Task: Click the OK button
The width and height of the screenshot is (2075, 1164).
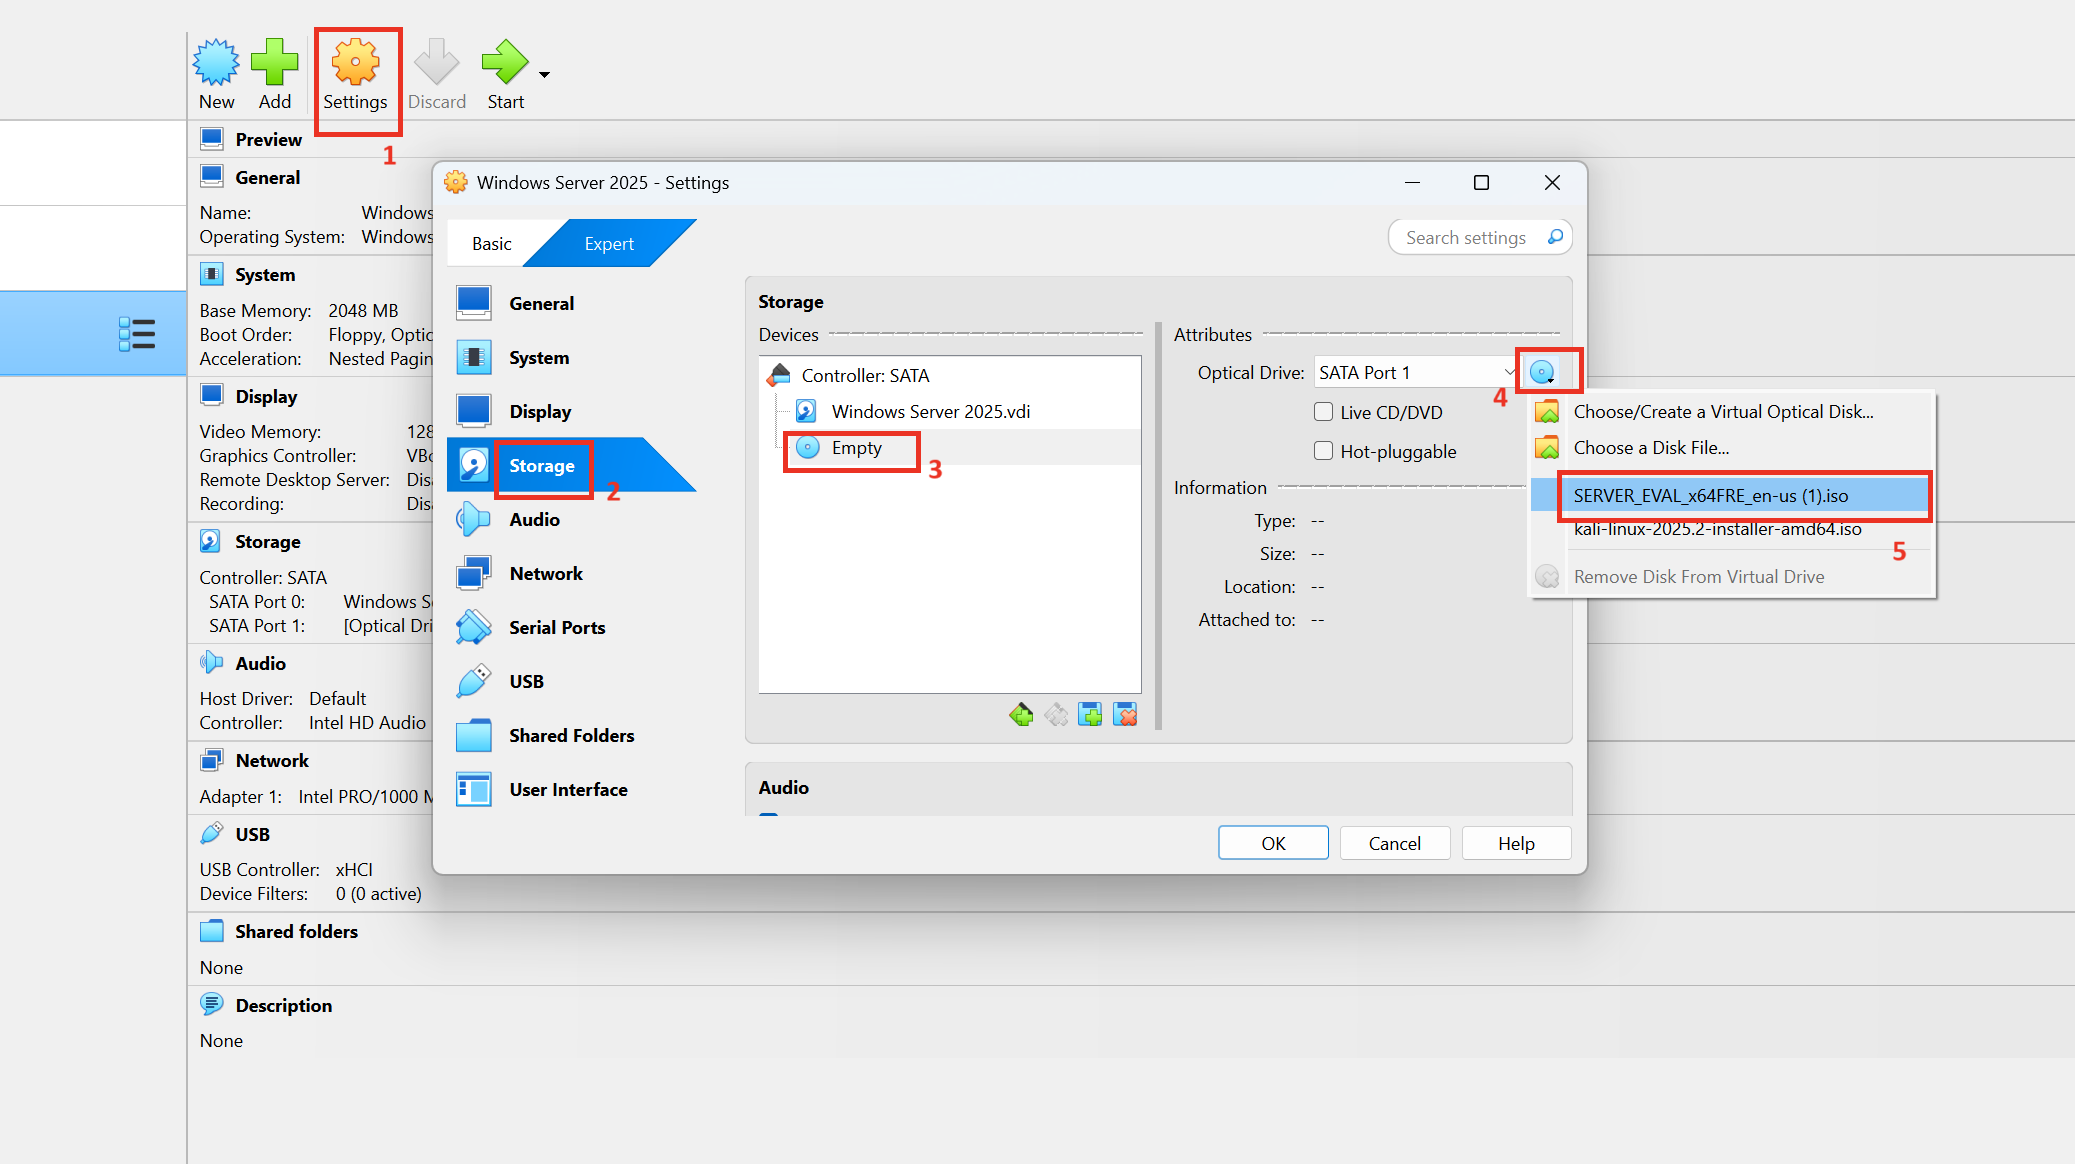Action: pos(1273,843)
